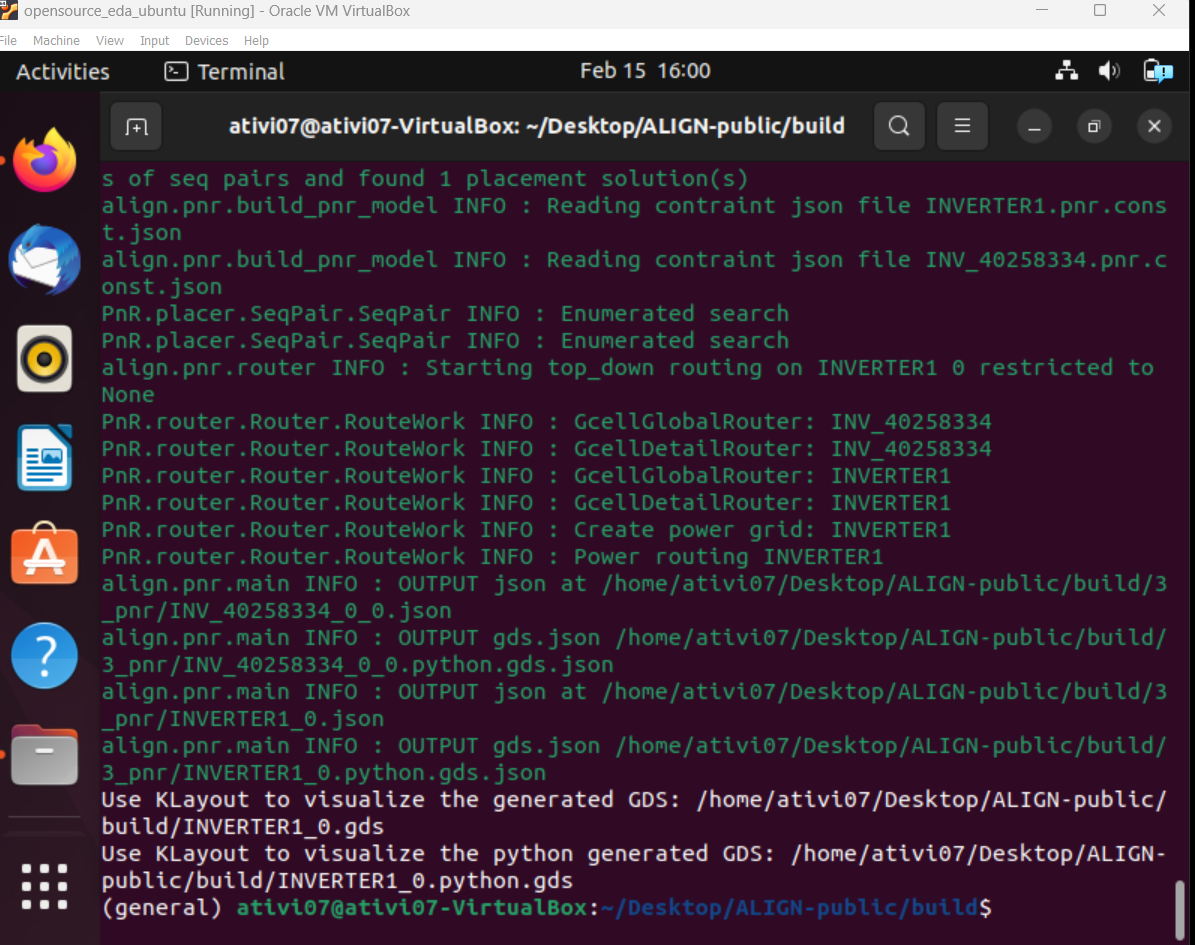Close the VirtualBox host window

coord(1158,11)
